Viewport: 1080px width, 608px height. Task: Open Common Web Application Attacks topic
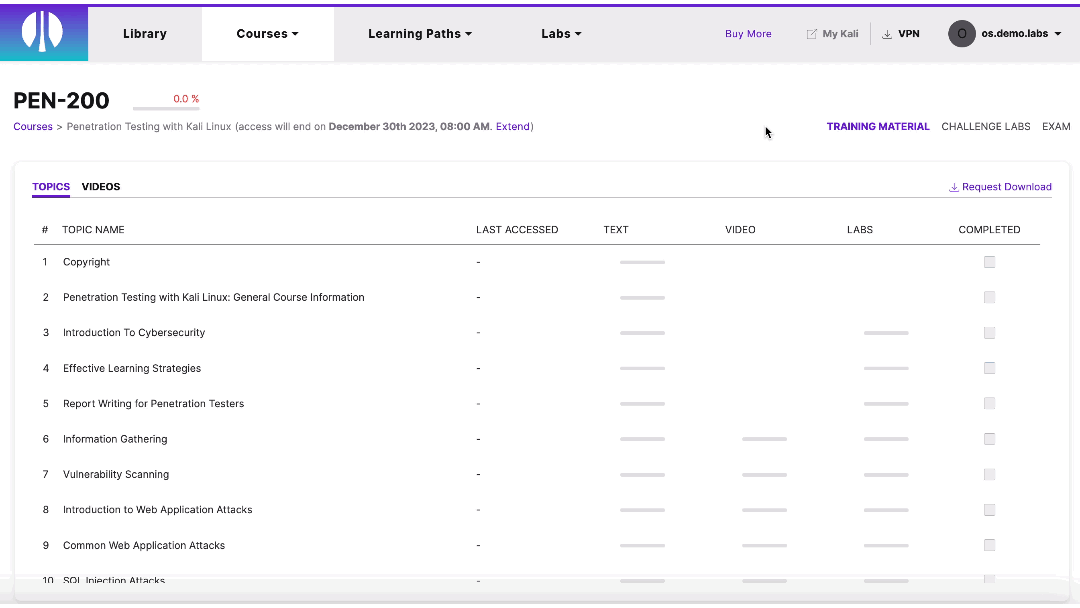click(x=143, y=545)
